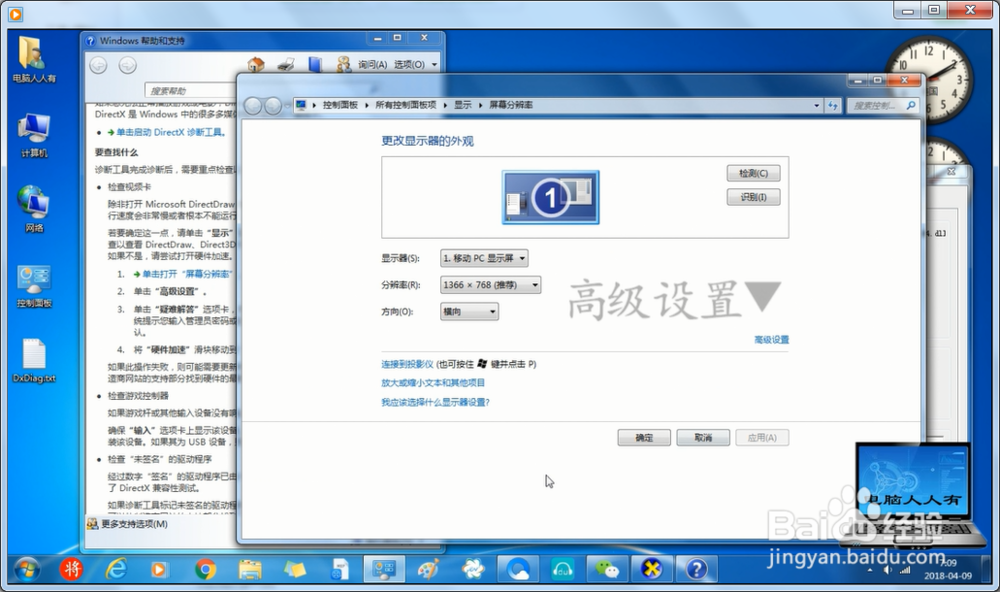1000x592 pixels.
Task: Click the 询问(A) button in Help window
Action: tap(362, 64)
